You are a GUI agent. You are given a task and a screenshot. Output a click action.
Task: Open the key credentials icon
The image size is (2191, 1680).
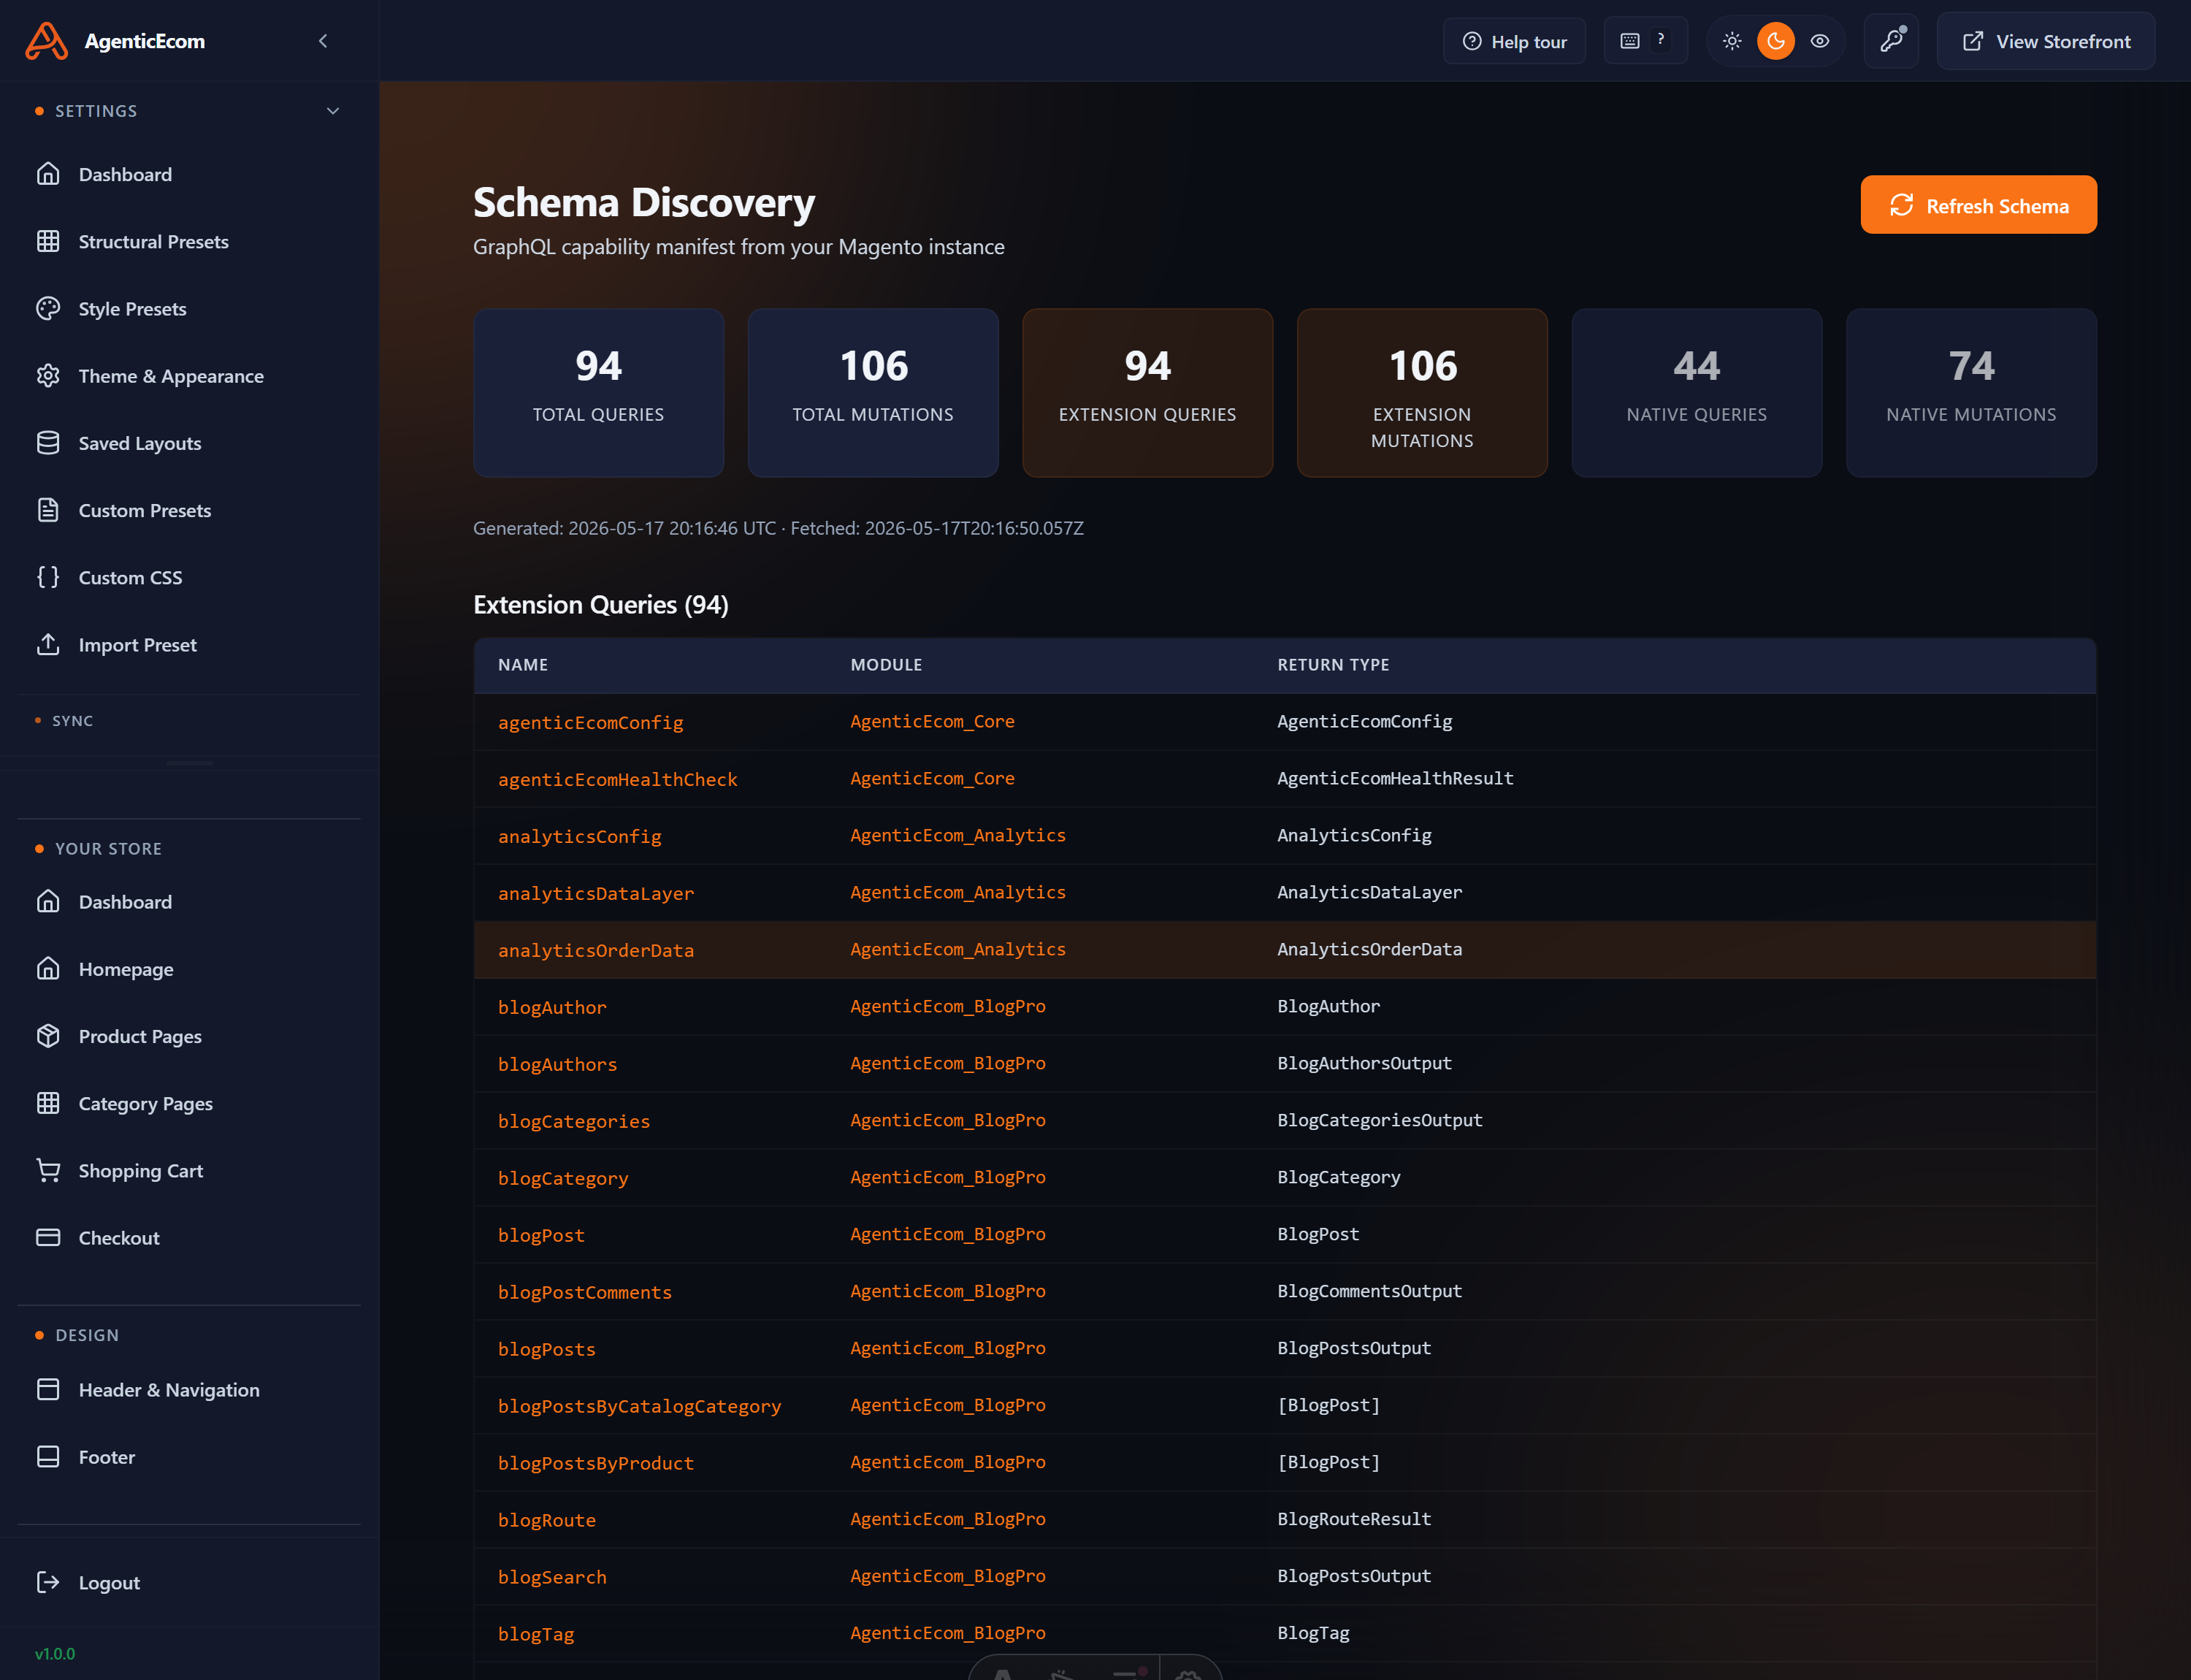[1892, 41]
